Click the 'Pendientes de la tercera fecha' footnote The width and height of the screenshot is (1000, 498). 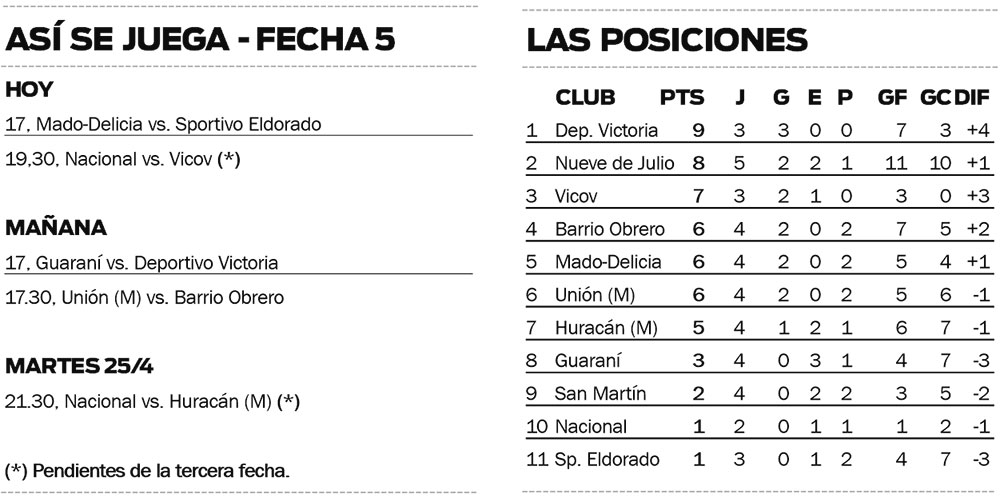(147, 470)
